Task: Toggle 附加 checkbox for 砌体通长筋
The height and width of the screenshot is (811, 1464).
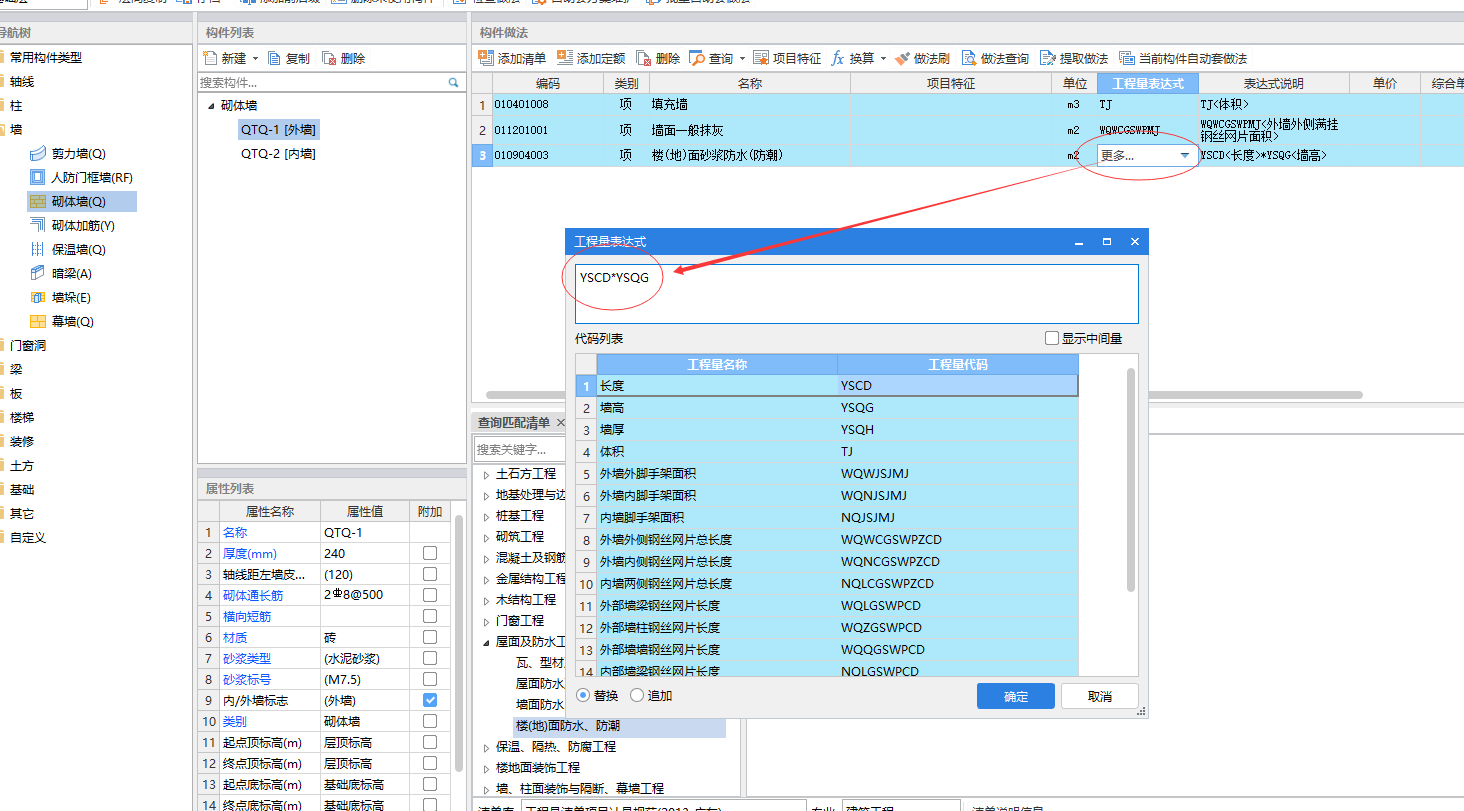Action: [430, 595]
